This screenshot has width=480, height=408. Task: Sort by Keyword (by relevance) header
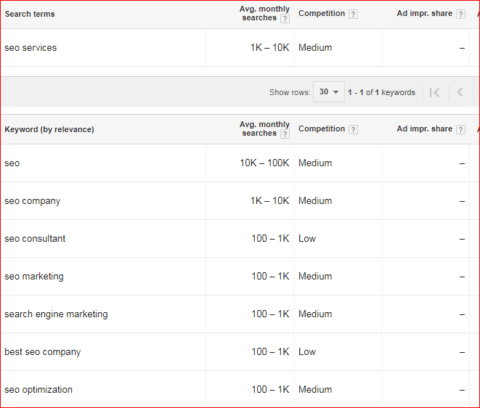pos(49,129)
